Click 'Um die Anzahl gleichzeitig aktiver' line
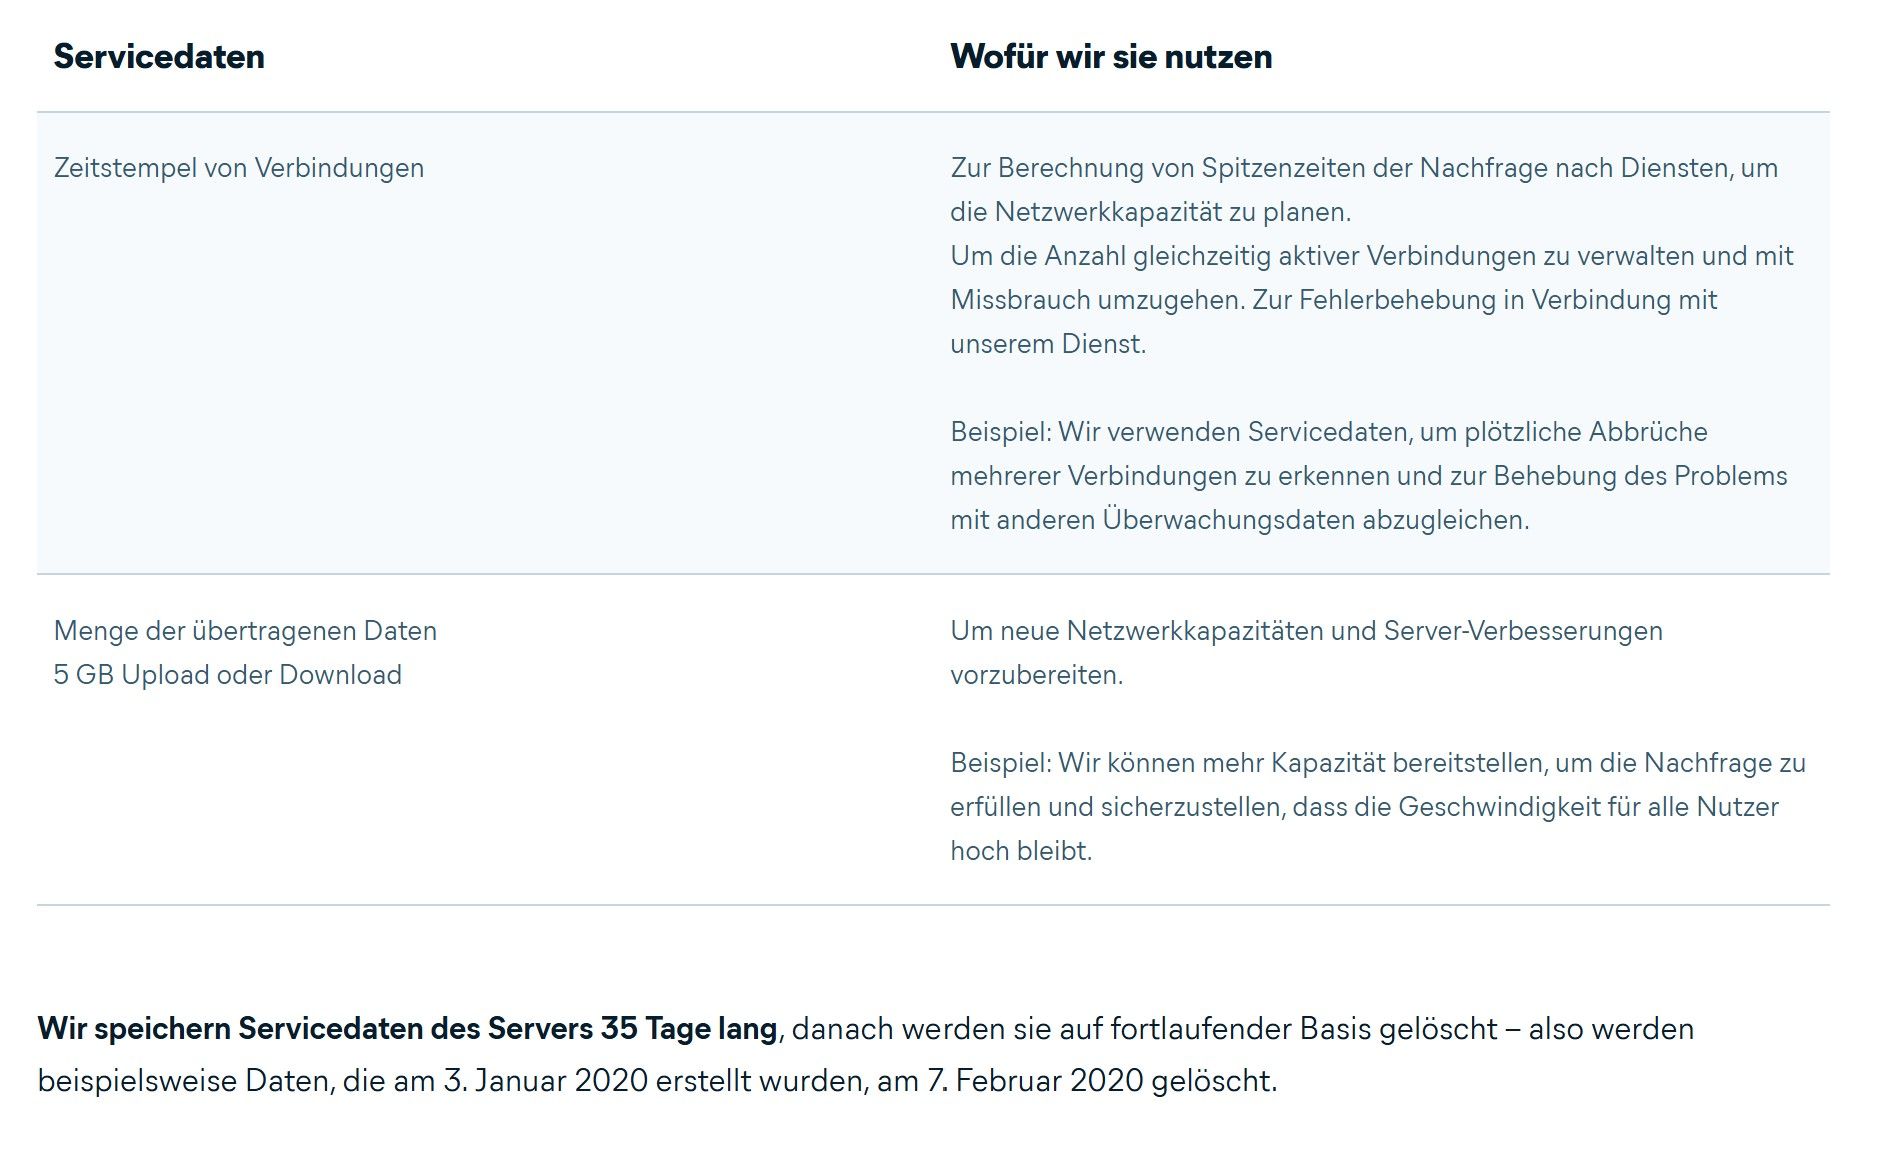Screen dimensions: 1880x1156 coord(1372,256)
